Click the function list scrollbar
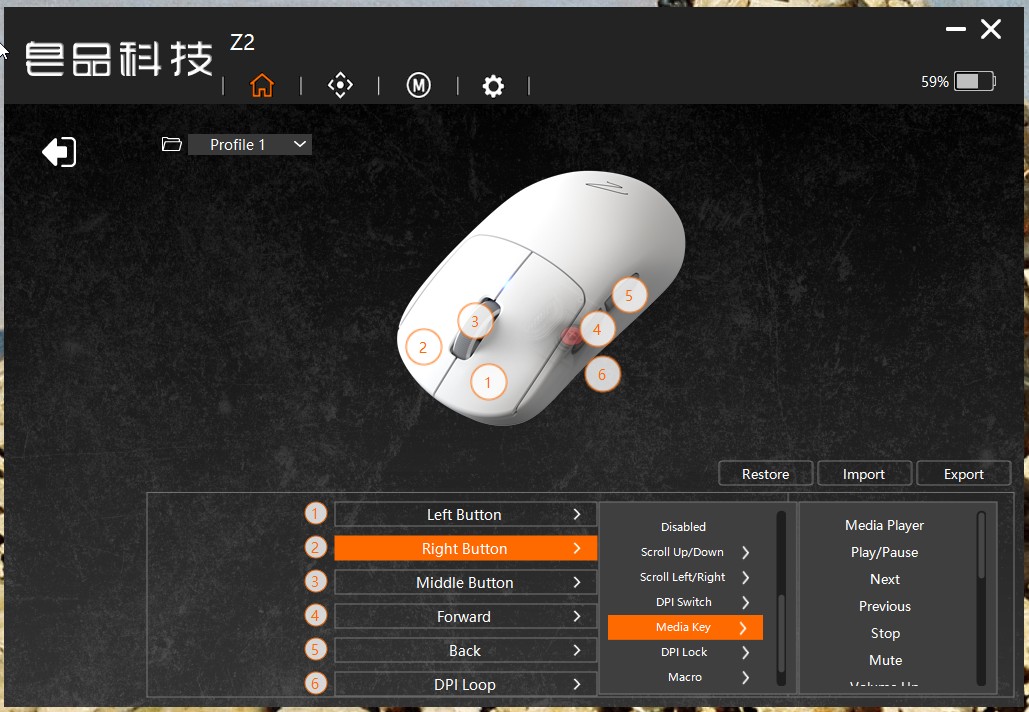The image size is (1029, 712). tap(781, 598)
